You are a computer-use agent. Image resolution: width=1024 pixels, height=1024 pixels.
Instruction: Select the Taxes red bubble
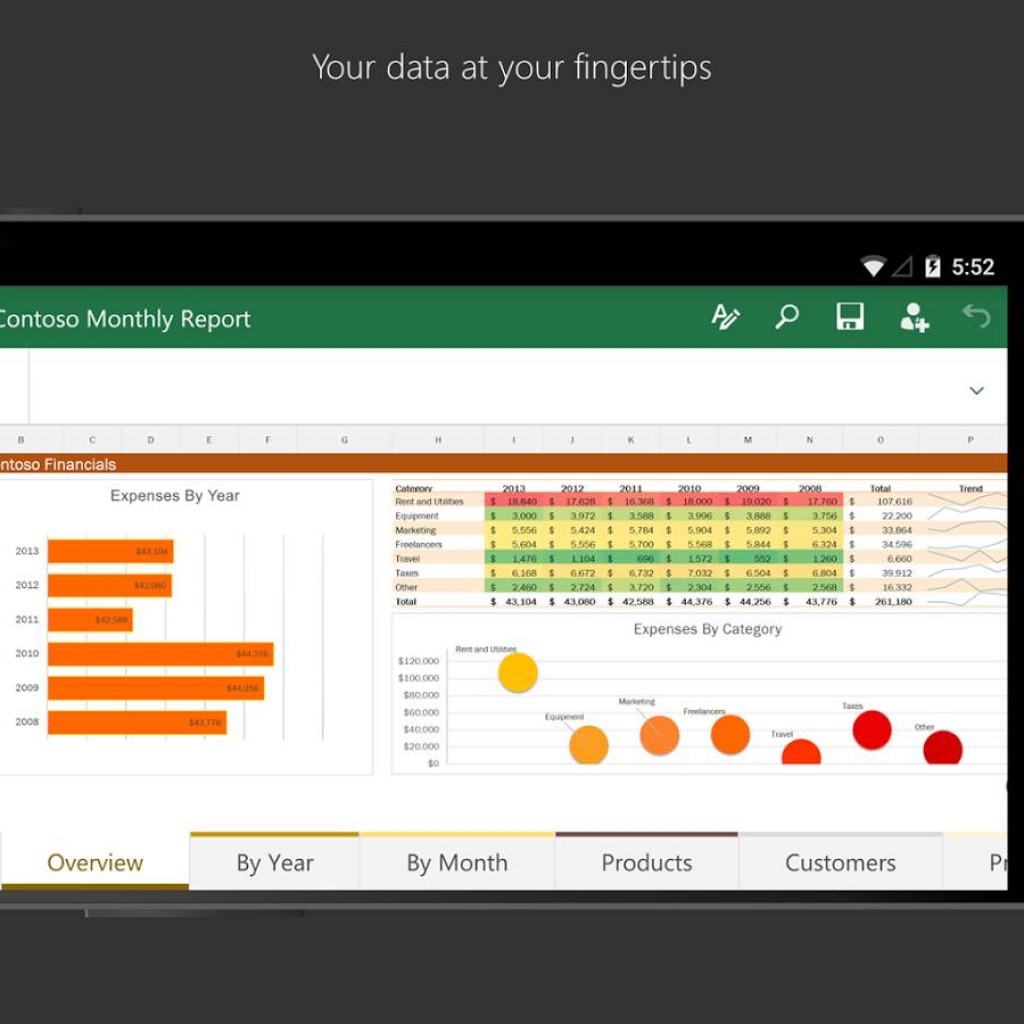872,729
